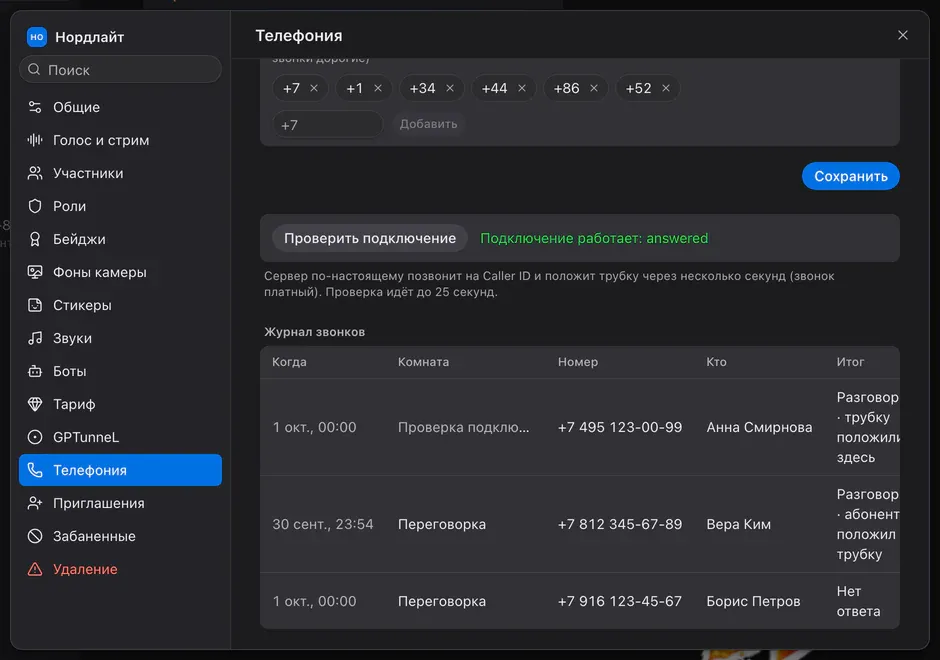Screen dimensions: 940x660
Task: Click Борис Петров in call log
Action: click(753, 601)
